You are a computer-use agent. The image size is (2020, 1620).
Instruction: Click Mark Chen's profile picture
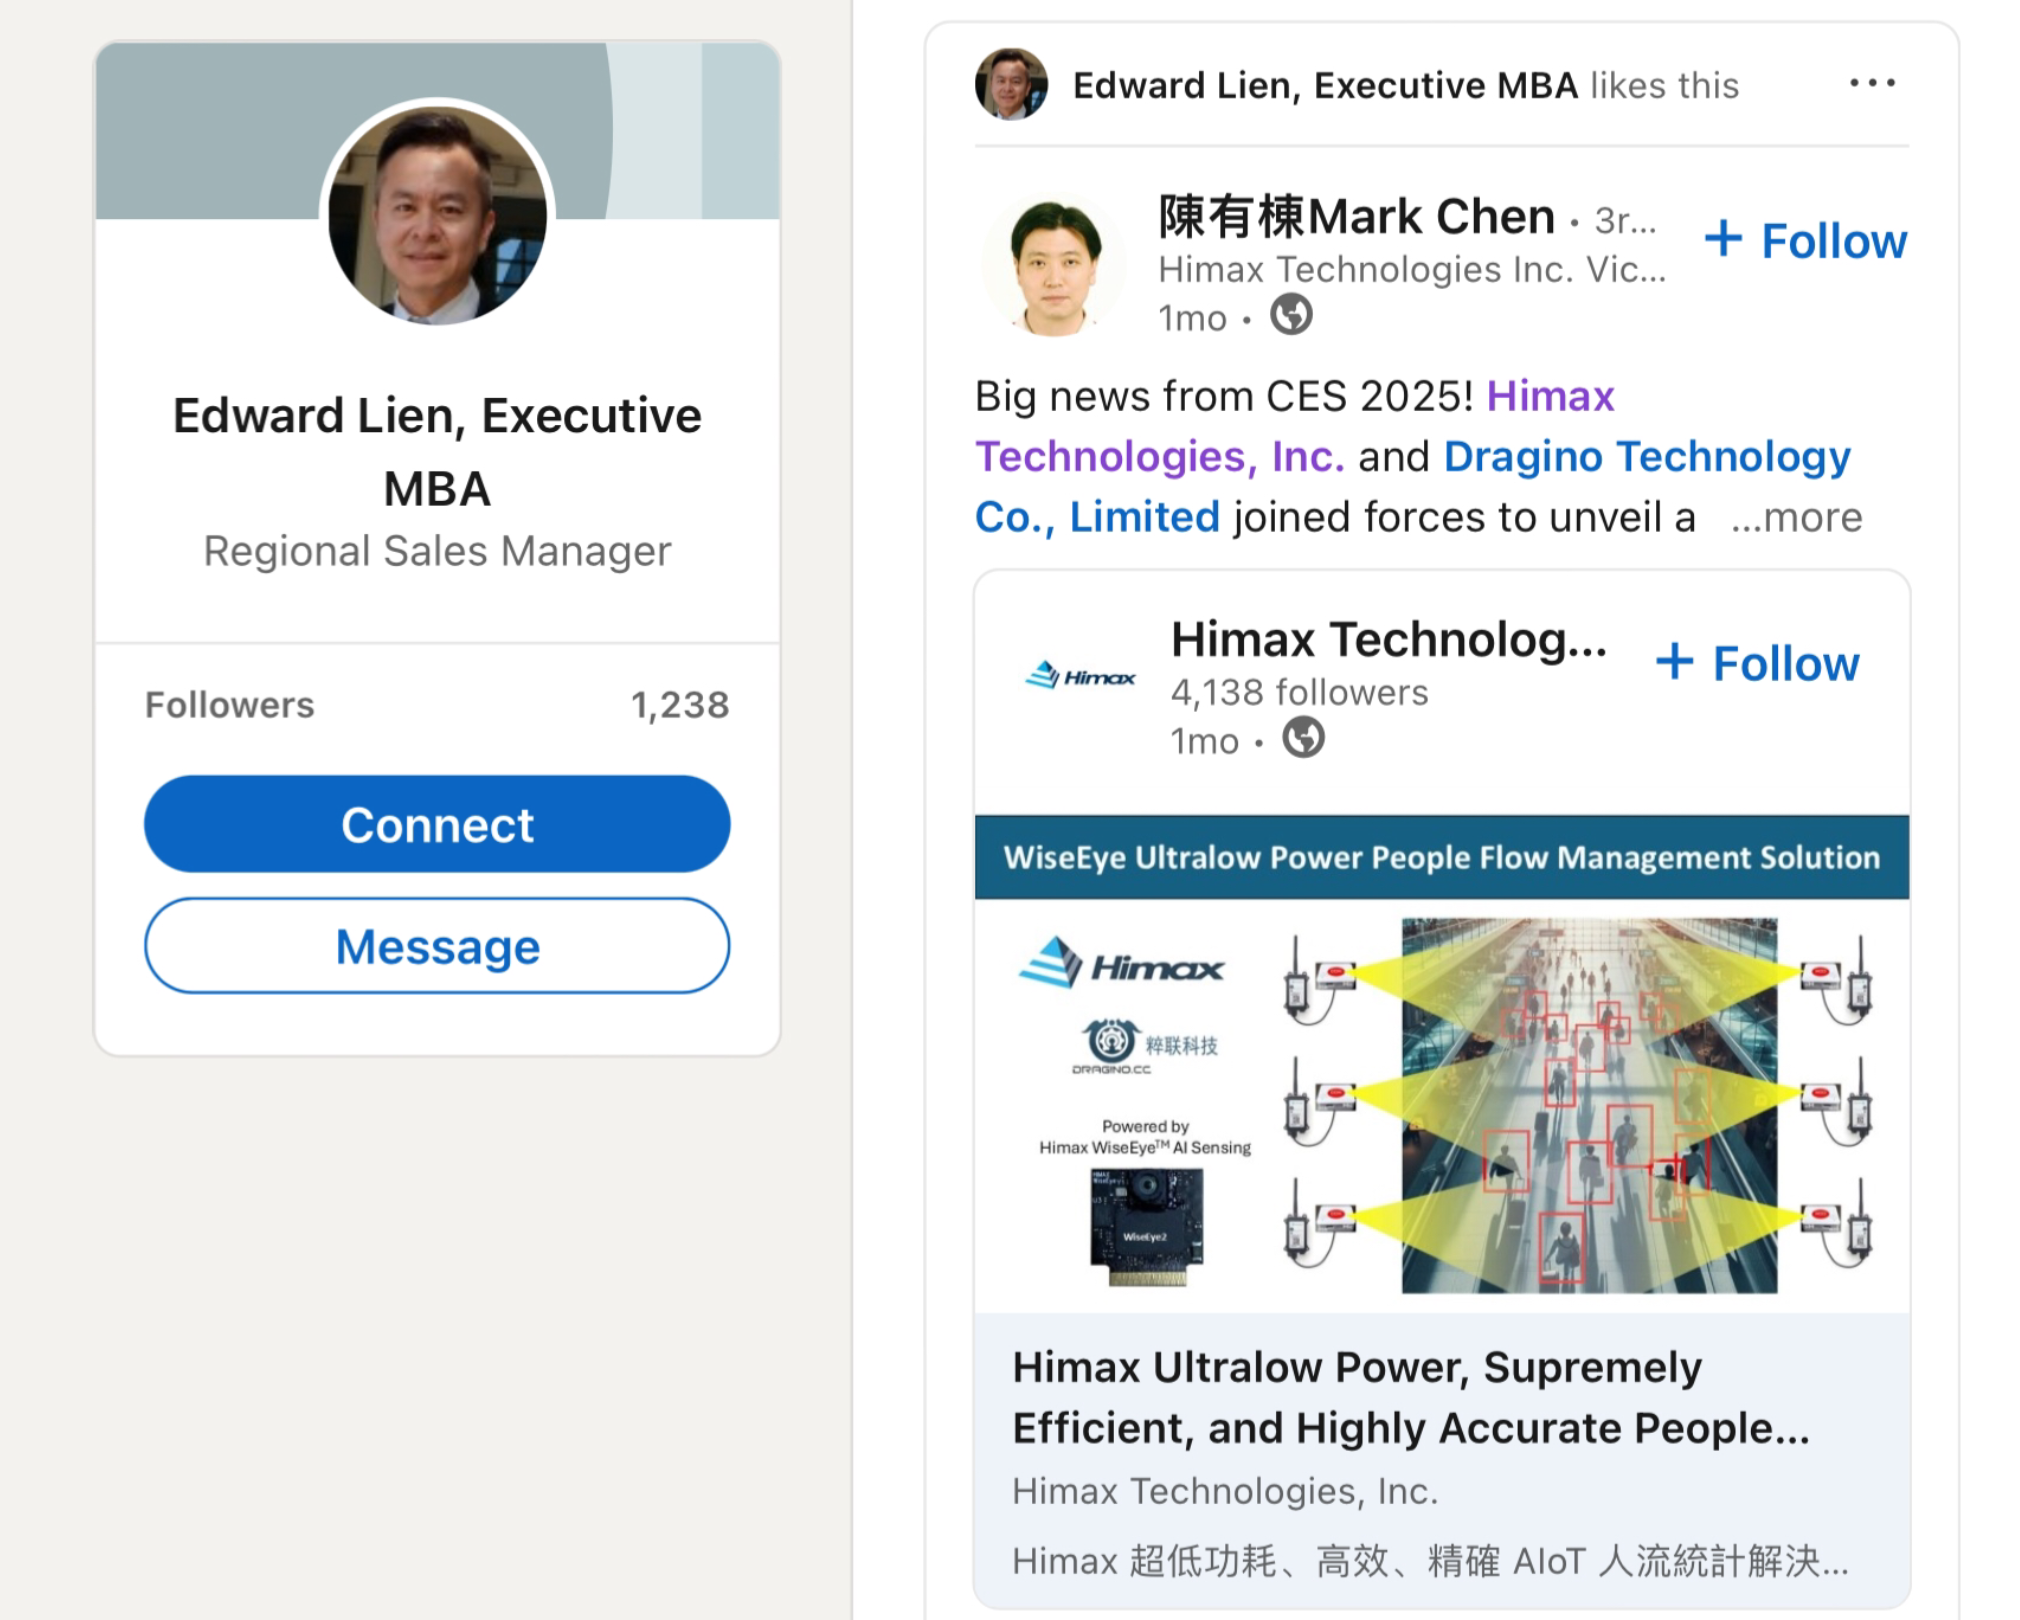click(x=1054, y=266)
